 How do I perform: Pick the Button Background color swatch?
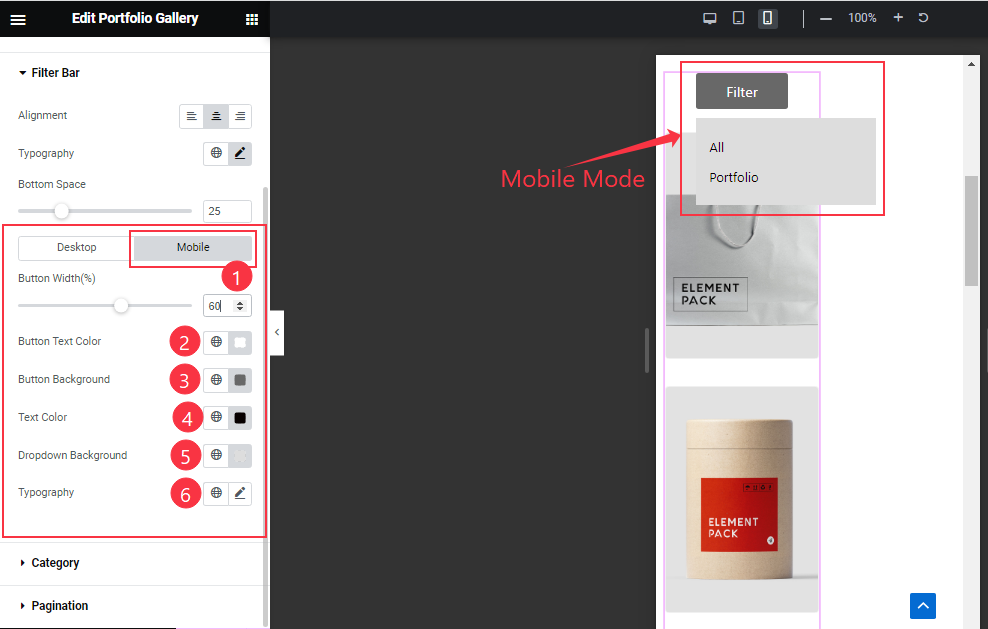[240, 380]
